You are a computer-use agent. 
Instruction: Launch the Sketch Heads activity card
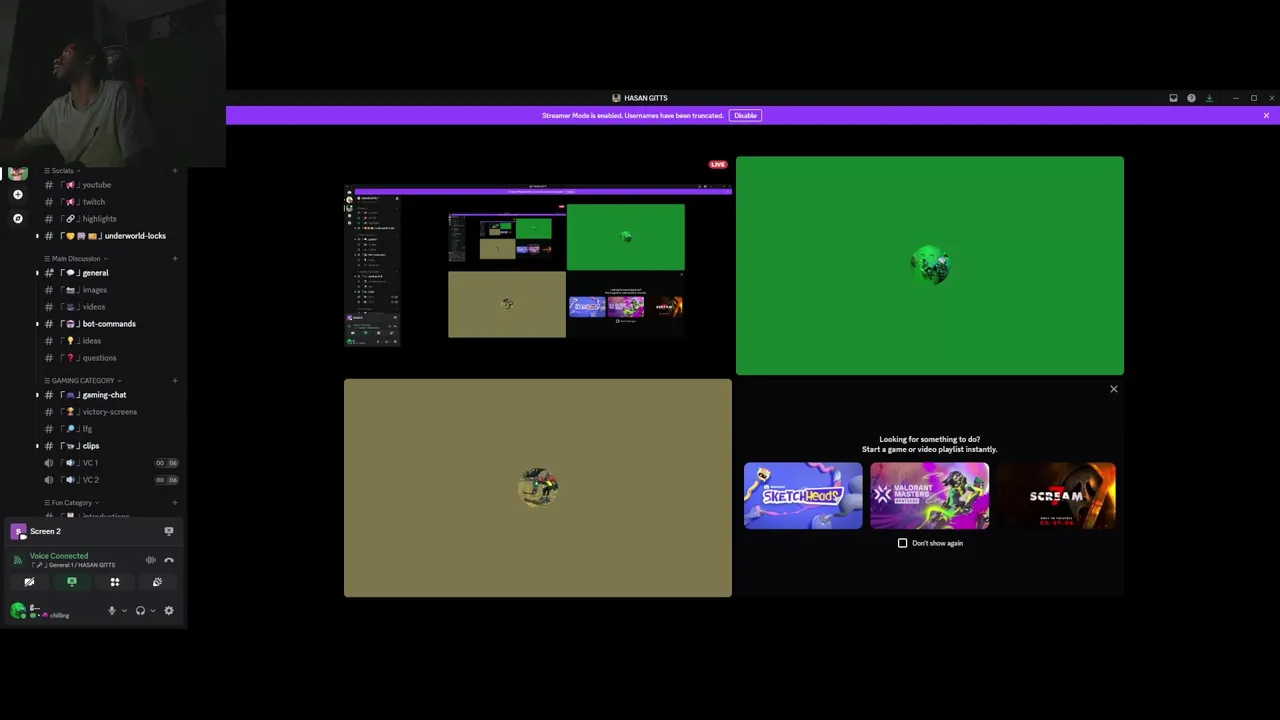pos(803,496)
